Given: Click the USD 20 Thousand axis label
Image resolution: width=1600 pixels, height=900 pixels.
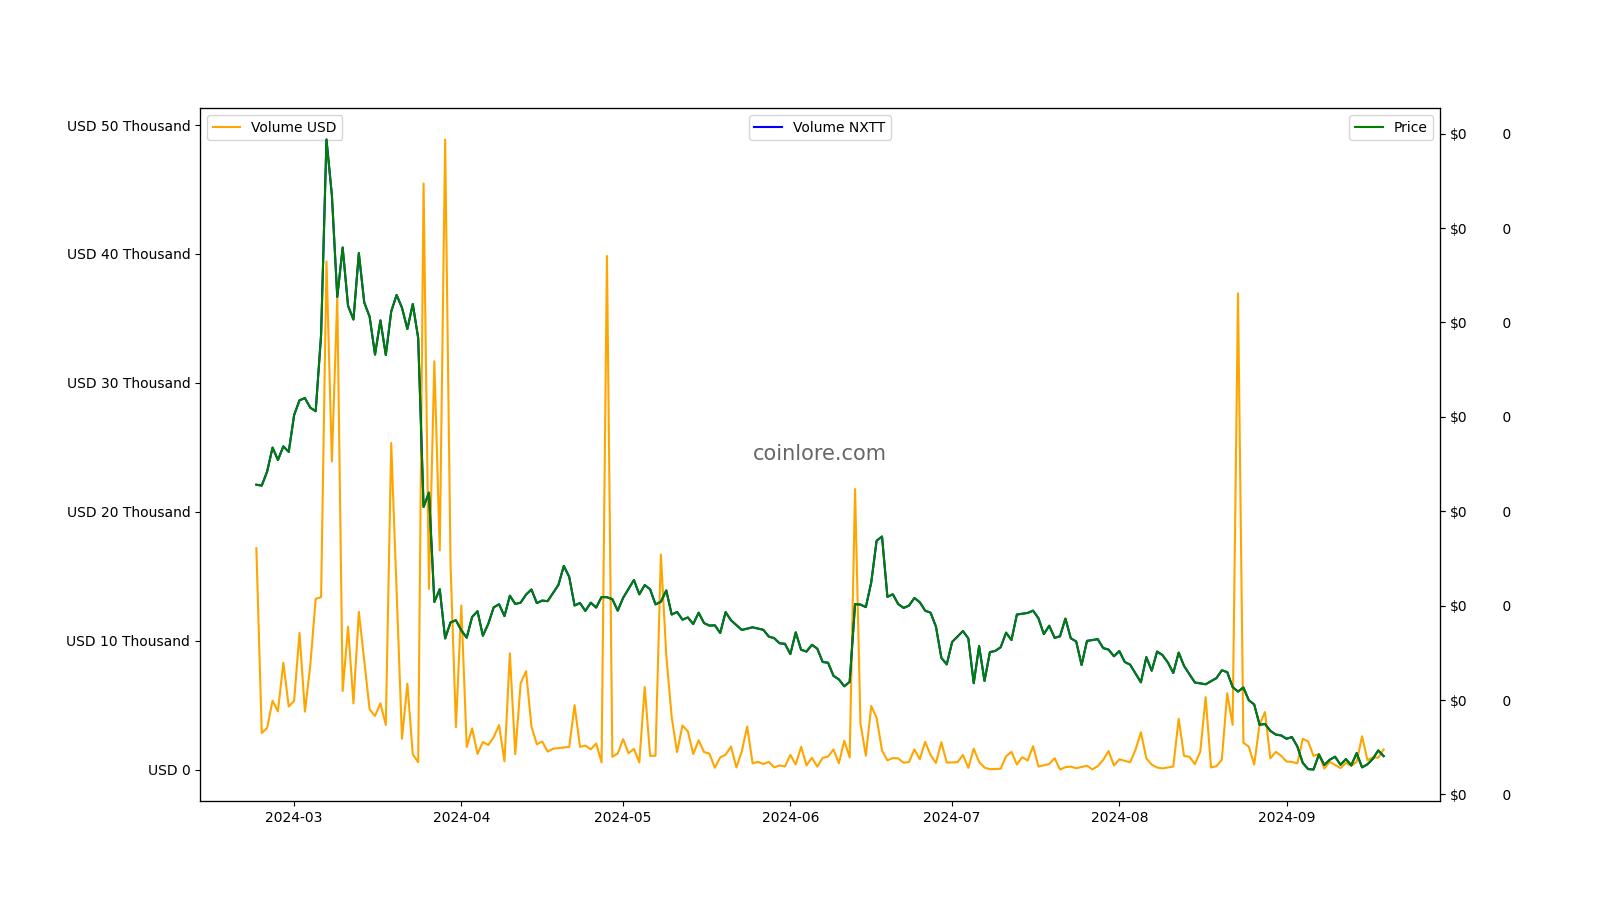Looking at the screenshot, I should point(128,512).
